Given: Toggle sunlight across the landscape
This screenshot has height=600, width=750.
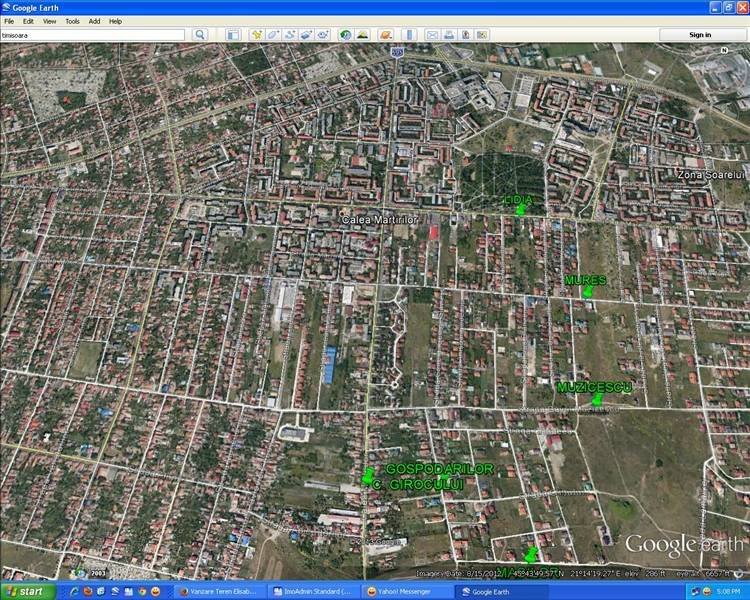Looking at the screenshot, I should (362, 35).
